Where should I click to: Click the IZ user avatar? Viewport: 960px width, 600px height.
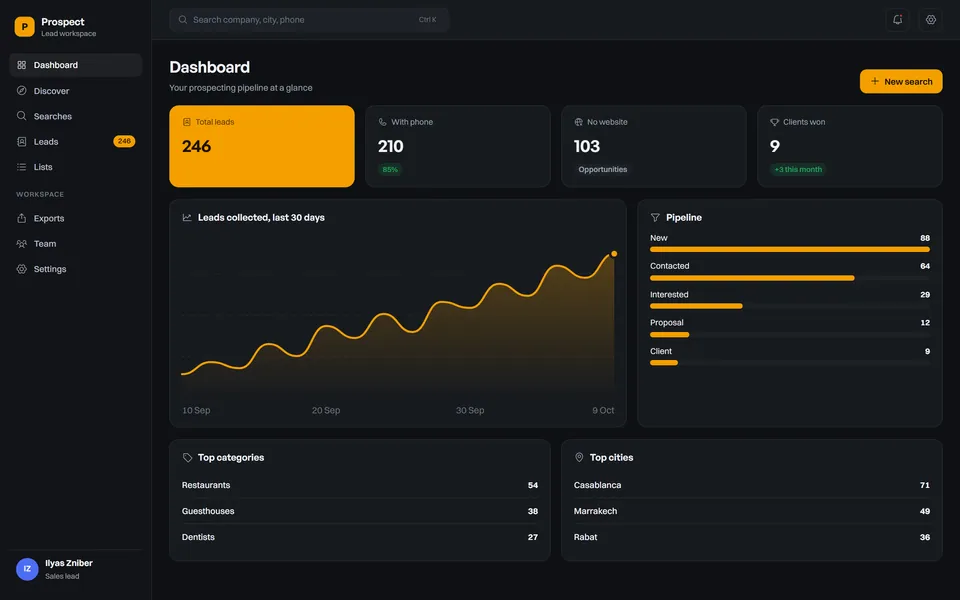(27, 569)
